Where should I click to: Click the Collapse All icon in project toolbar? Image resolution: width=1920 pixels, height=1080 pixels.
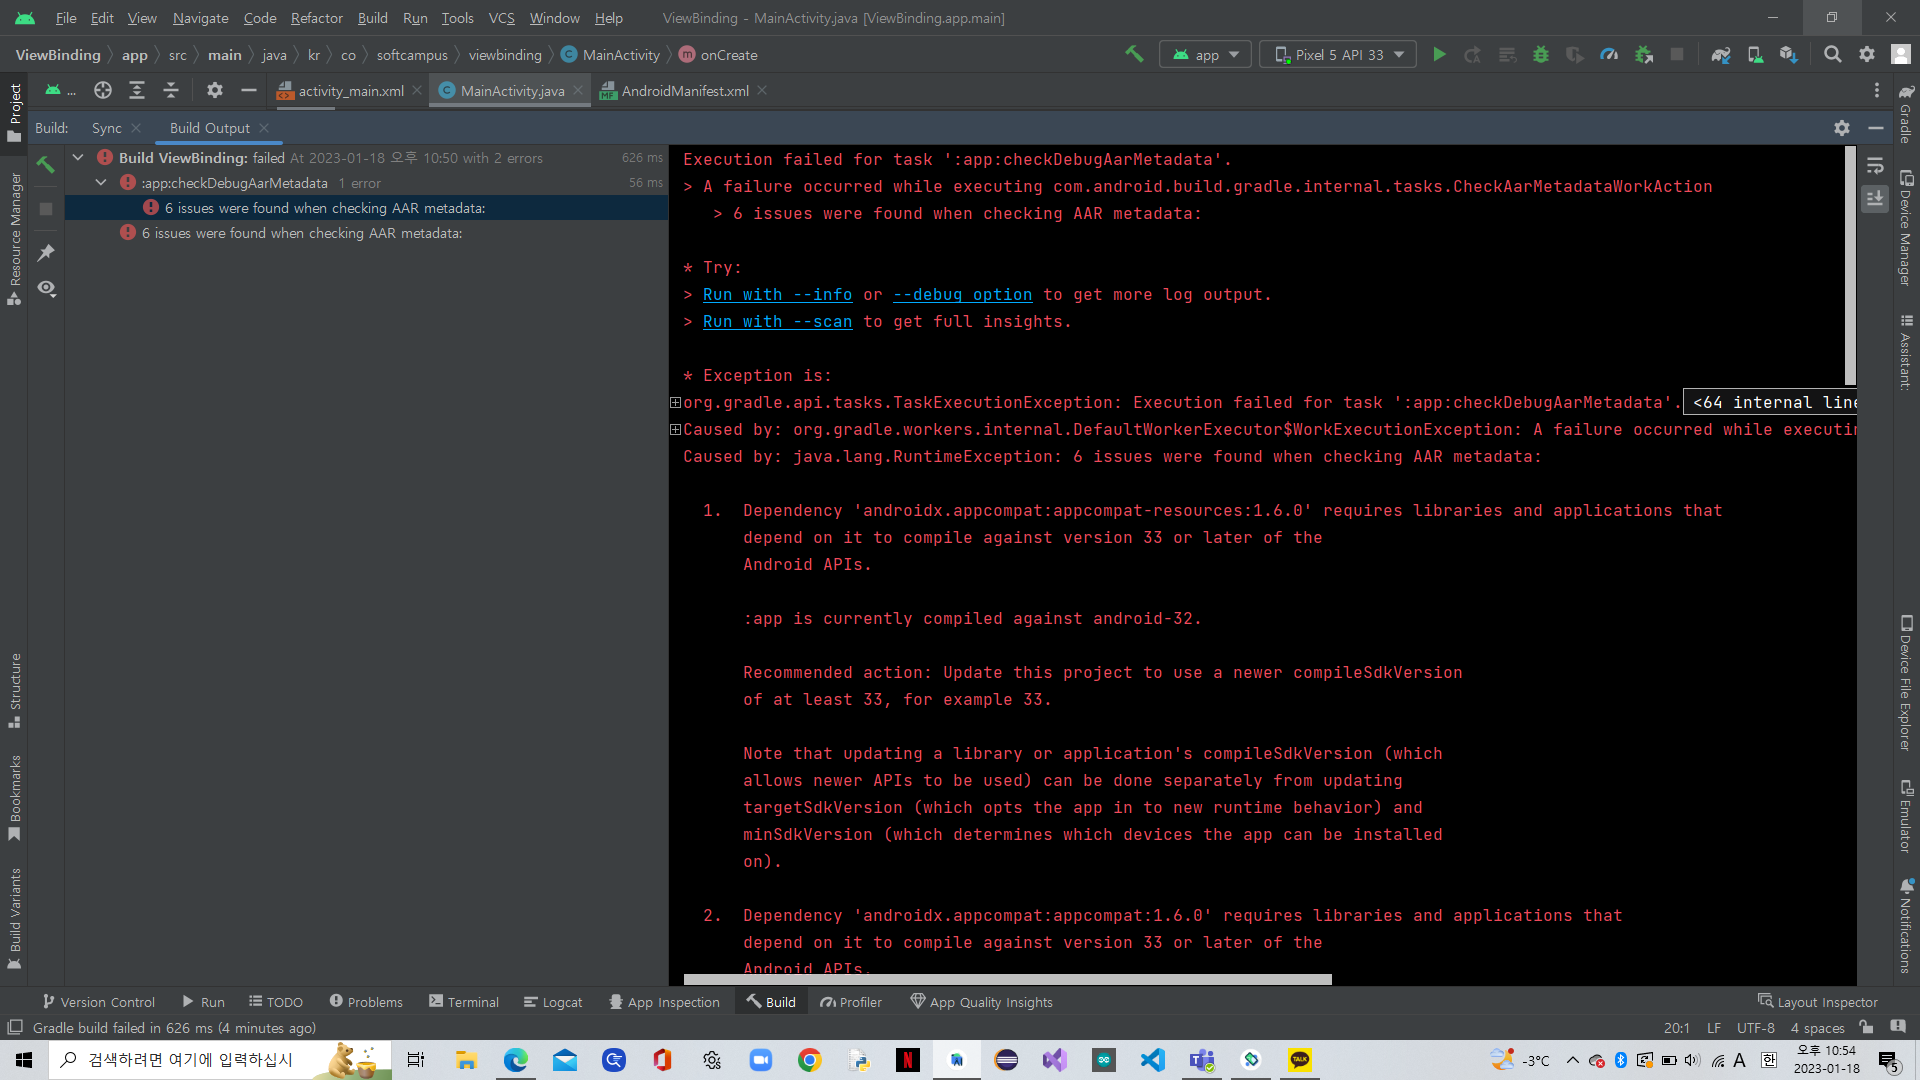pos(171,91)
